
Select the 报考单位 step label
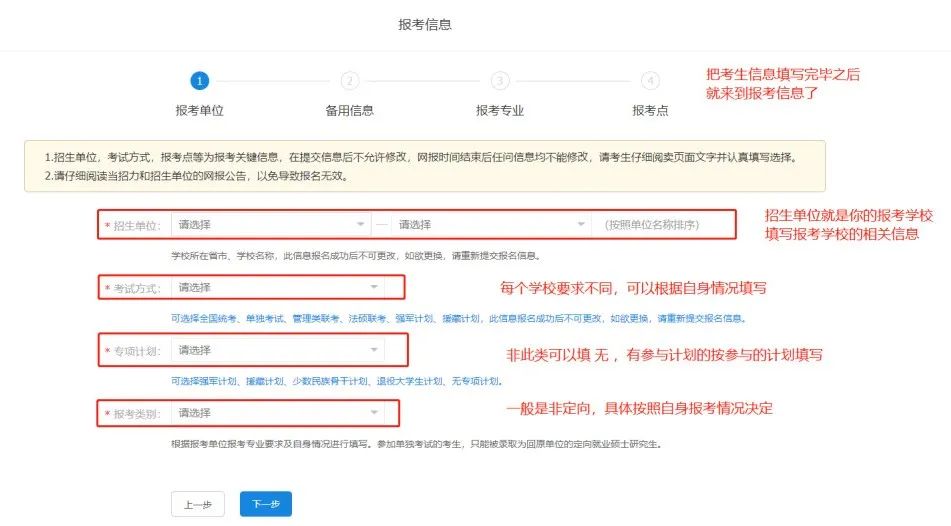(x=200, y=111)
